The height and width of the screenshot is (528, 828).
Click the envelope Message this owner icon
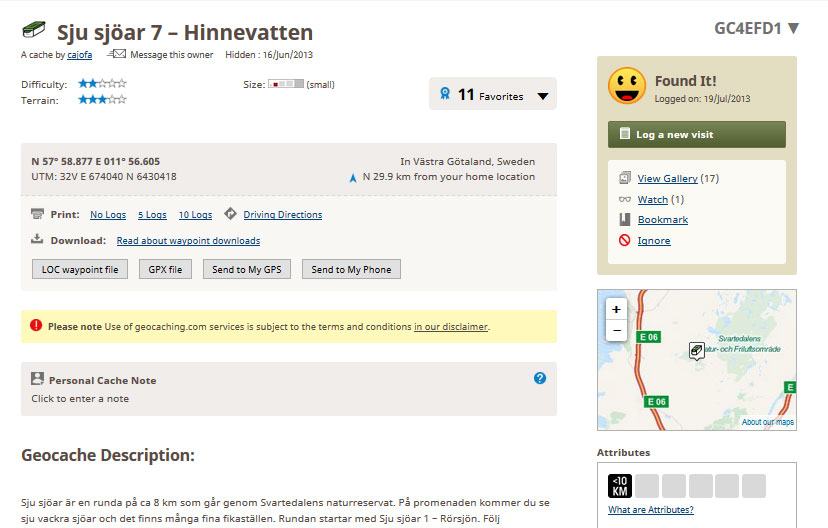[x=117, y=54]
